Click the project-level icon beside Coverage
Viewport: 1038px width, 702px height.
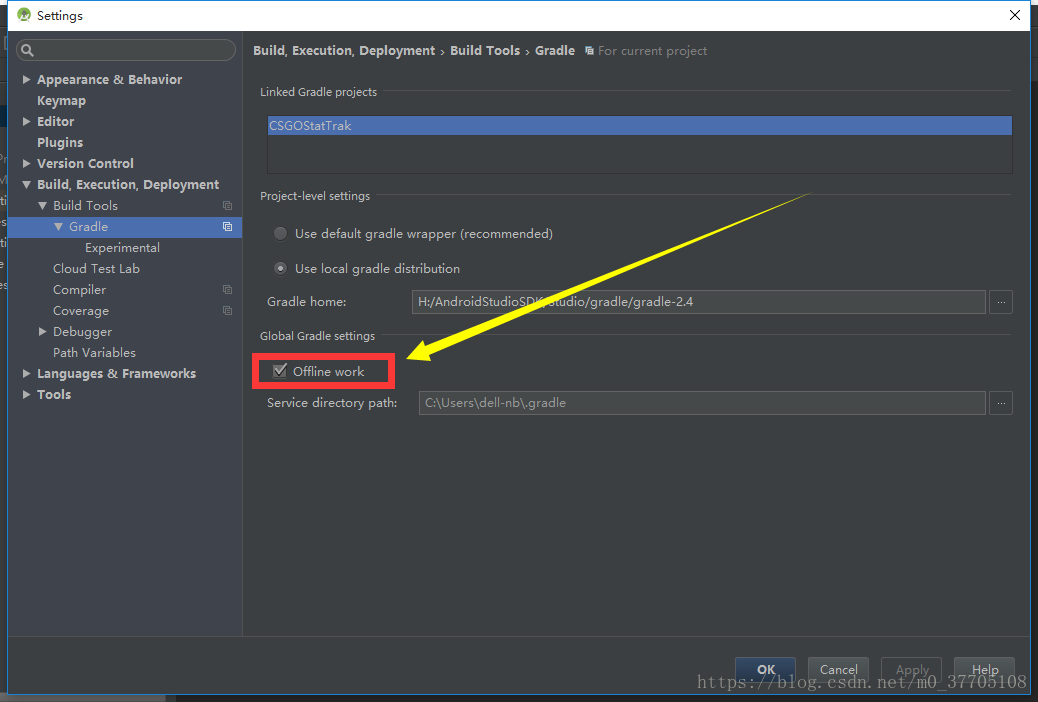(x=227, y=311)
